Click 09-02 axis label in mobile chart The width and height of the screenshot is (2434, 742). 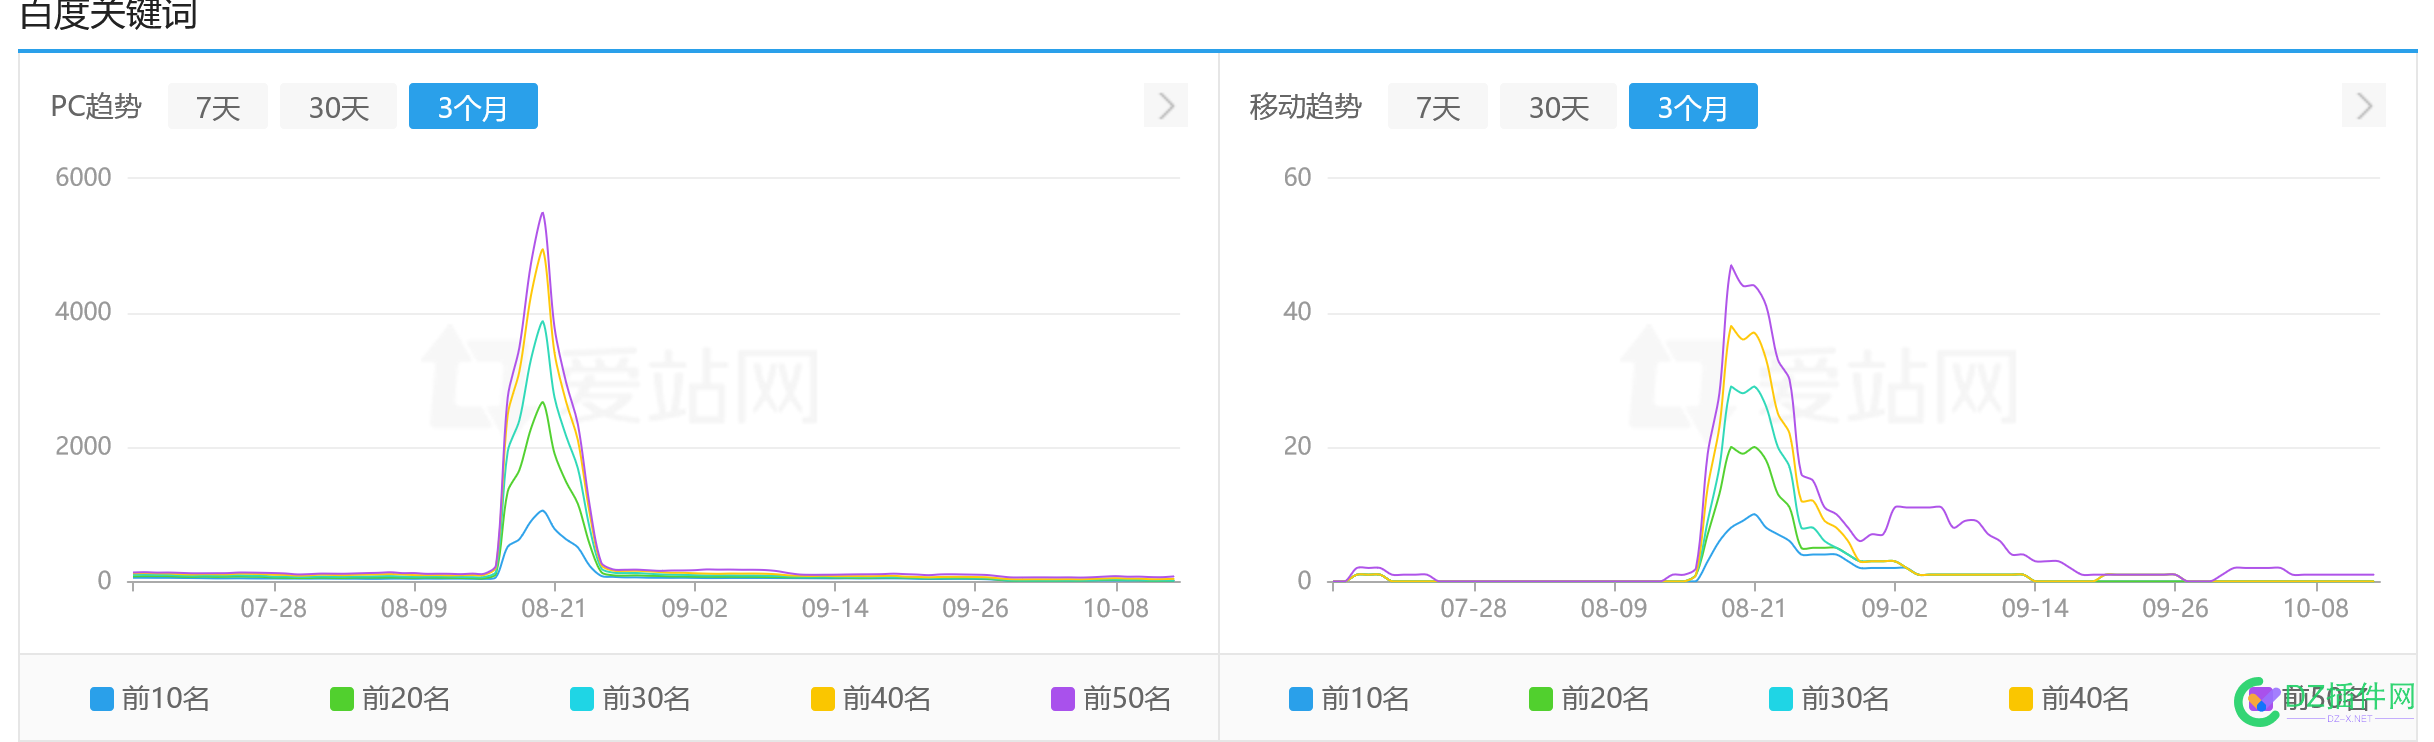tap(1894, 609)
